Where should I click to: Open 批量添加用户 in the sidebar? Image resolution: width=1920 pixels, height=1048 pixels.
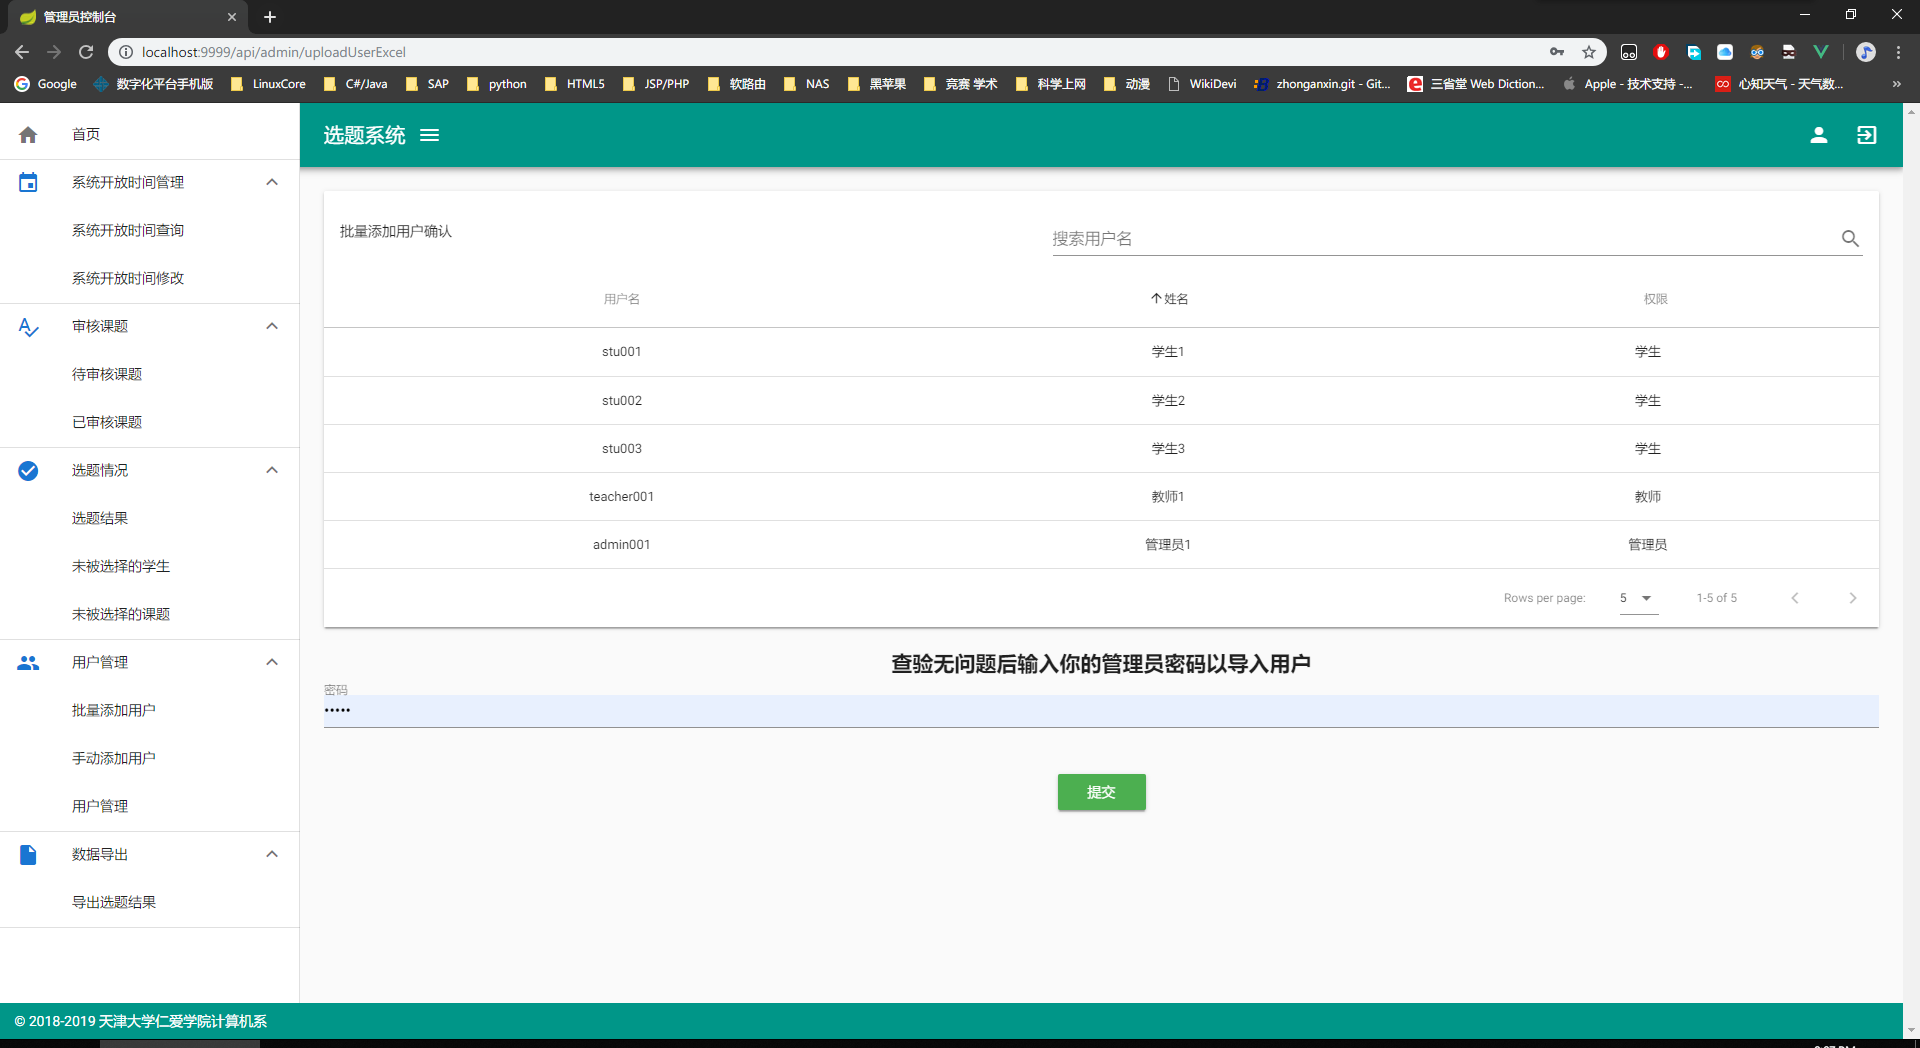click(114, 710)
